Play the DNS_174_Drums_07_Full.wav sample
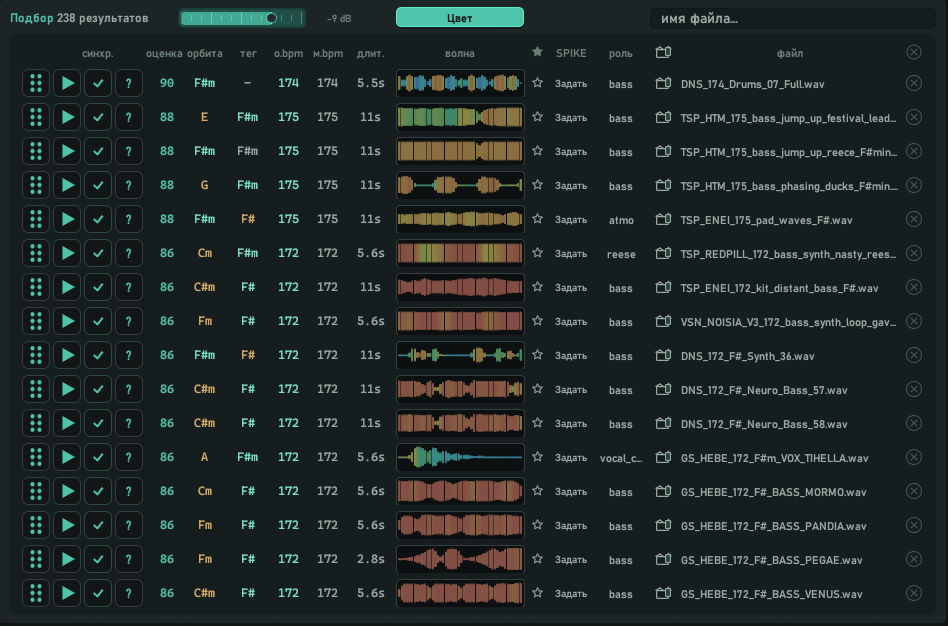The width and height of the screenshot is (948, 626). pos(67,83)
